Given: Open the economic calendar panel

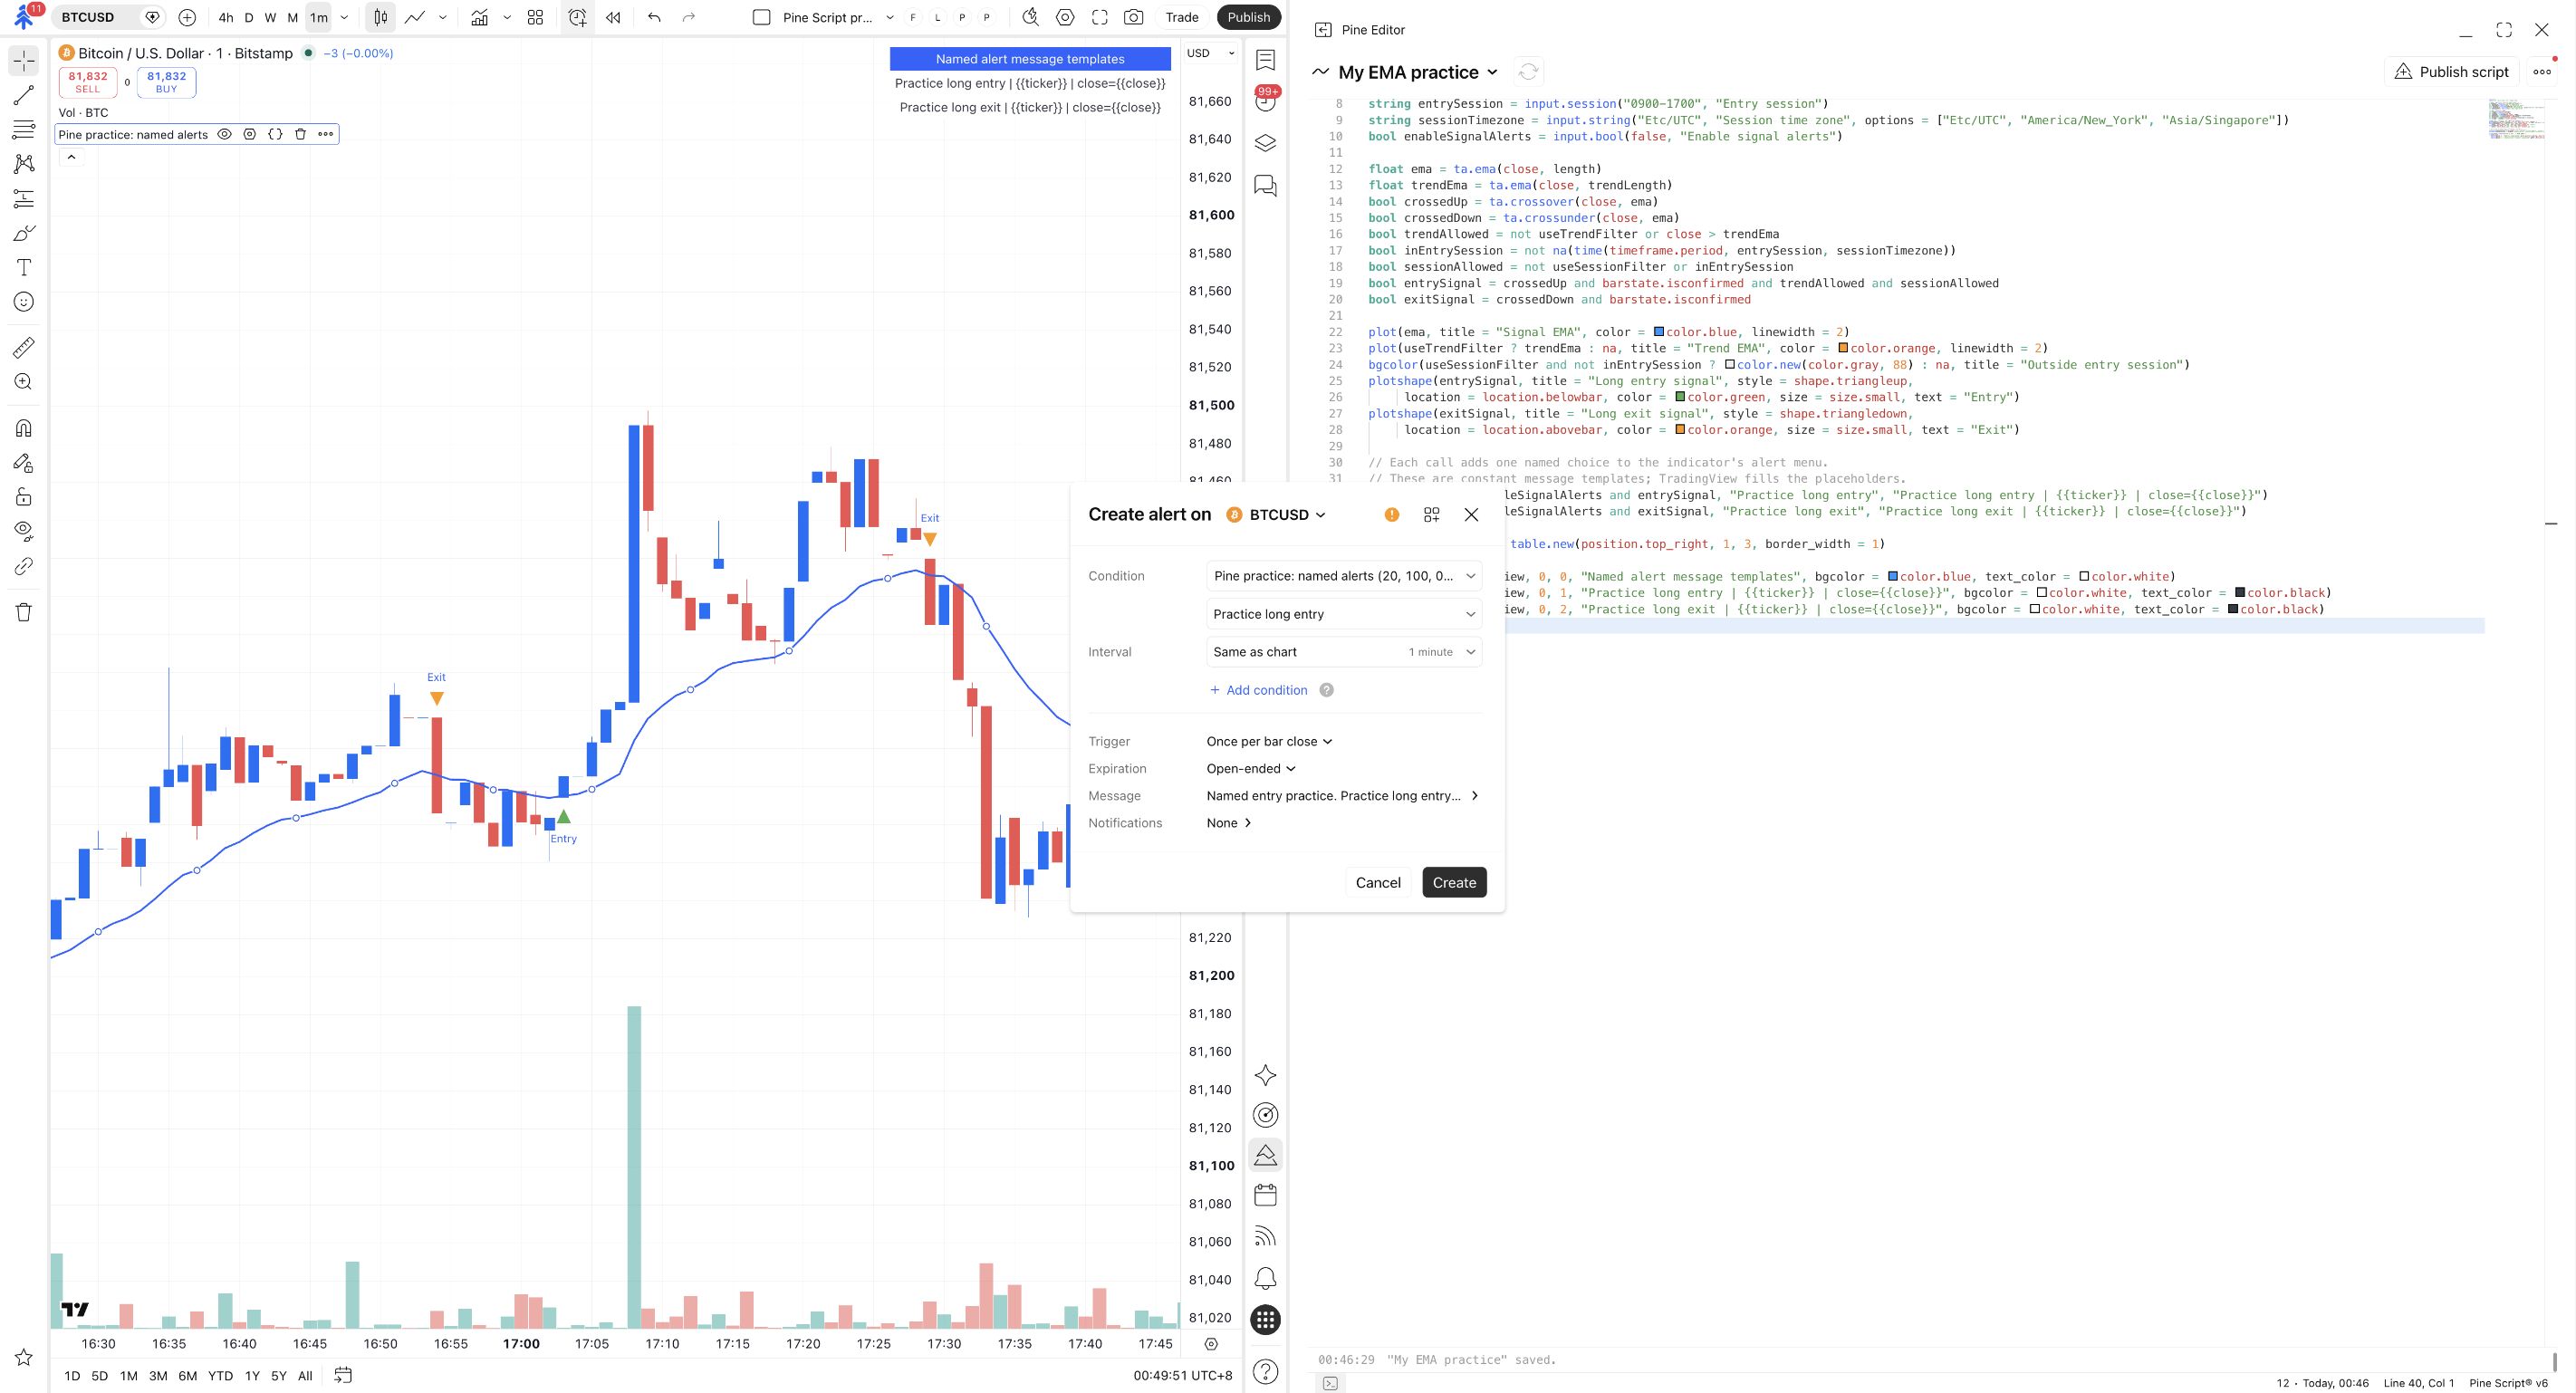Looking at the screenshot, I should point(1265,1195).
